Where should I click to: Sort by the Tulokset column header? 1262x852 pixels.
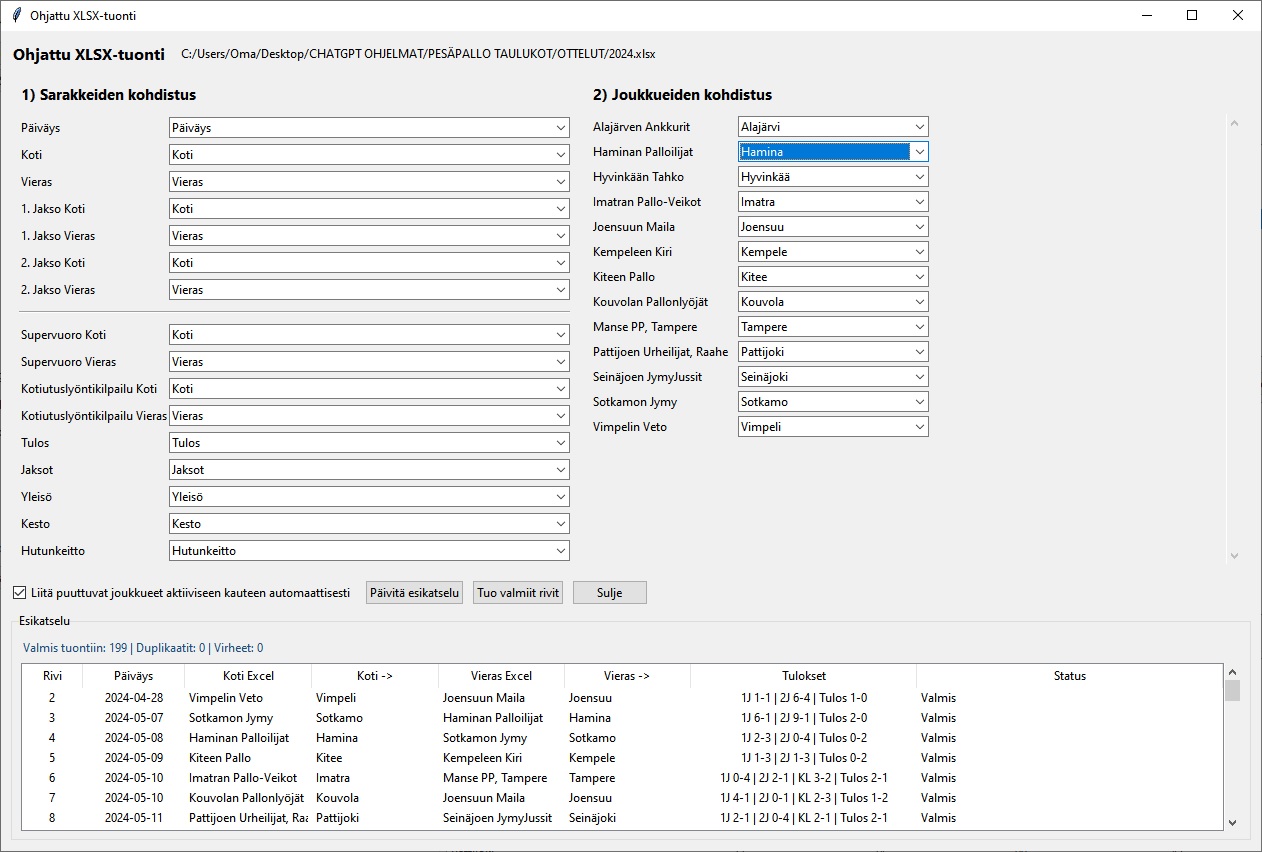[x=803, y=676]
